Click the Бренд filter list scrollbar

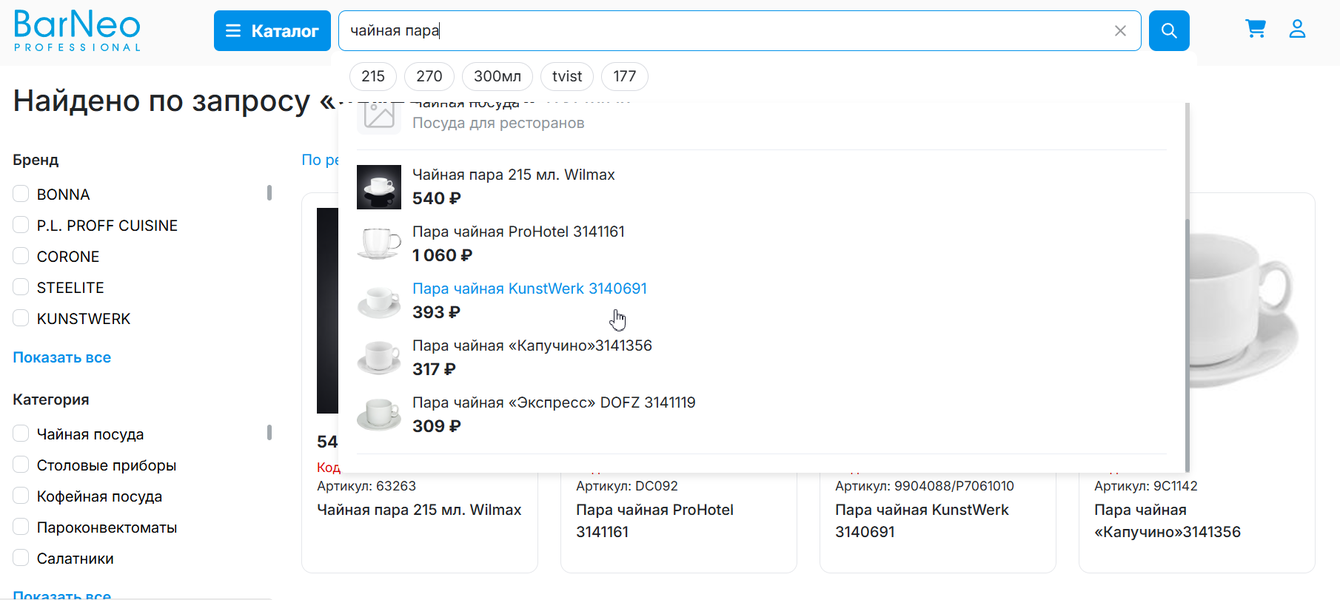pyautogui.click(x=269, y=193)
